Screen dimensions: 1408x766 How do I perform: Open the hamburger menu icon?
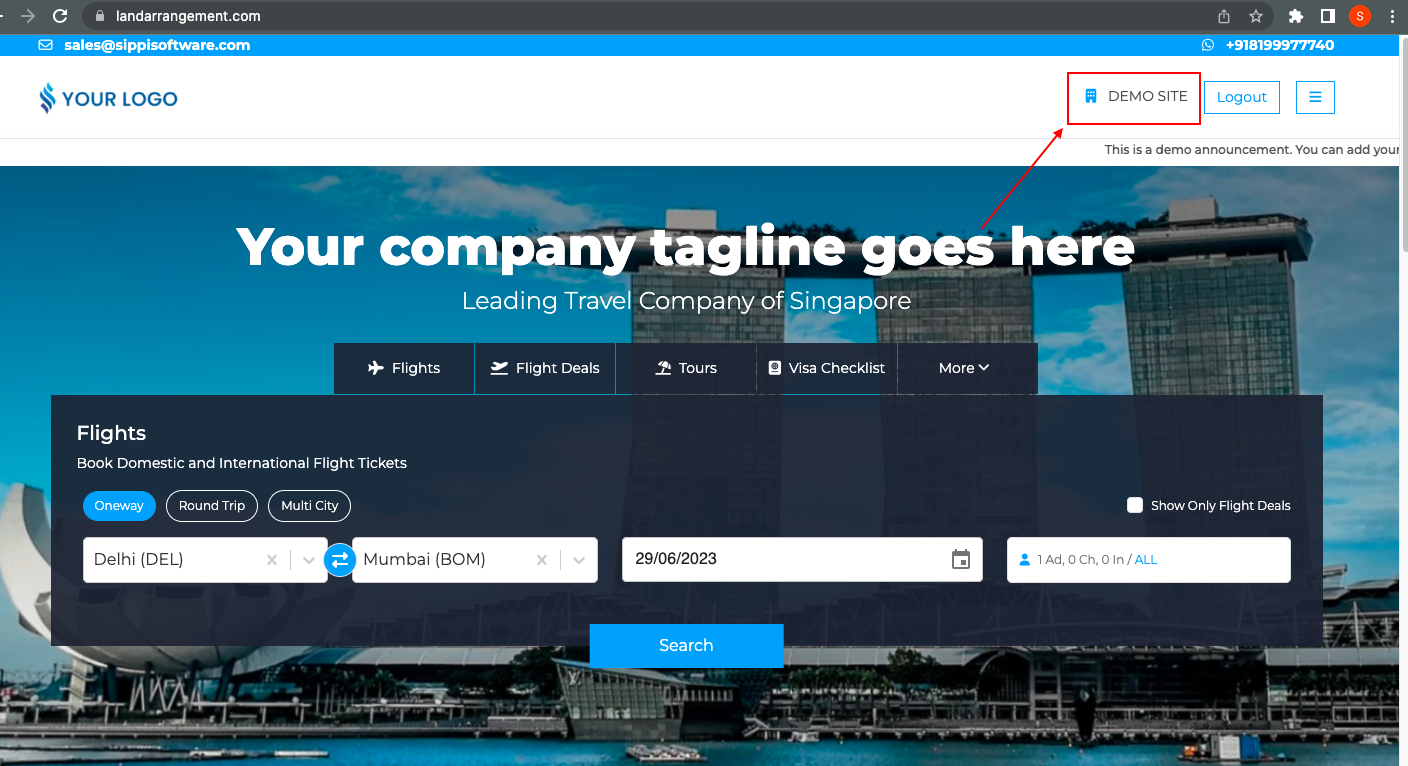[x=1315, y=97]
